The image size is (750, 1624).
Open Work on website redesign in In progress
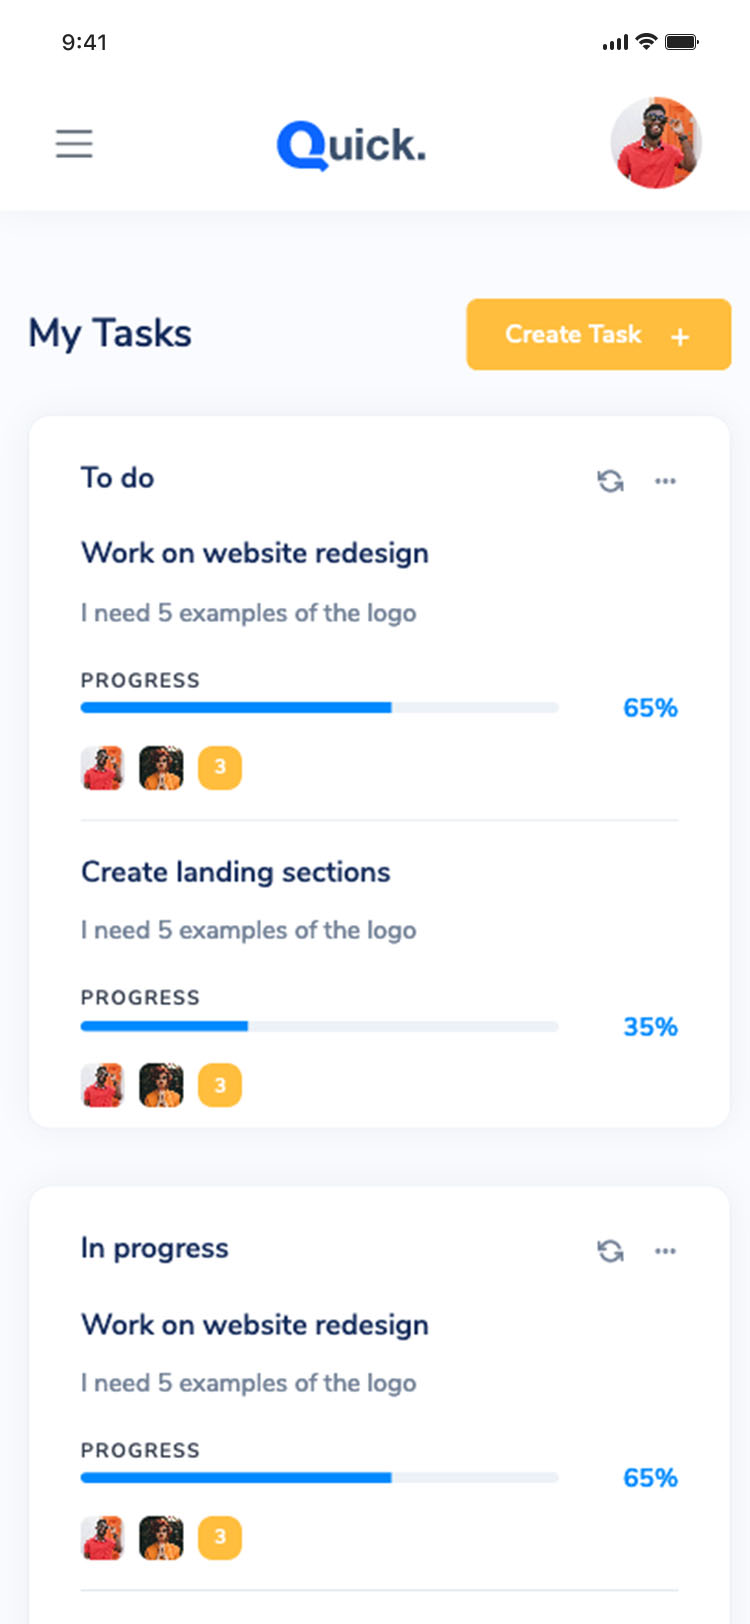(255, 1325)
